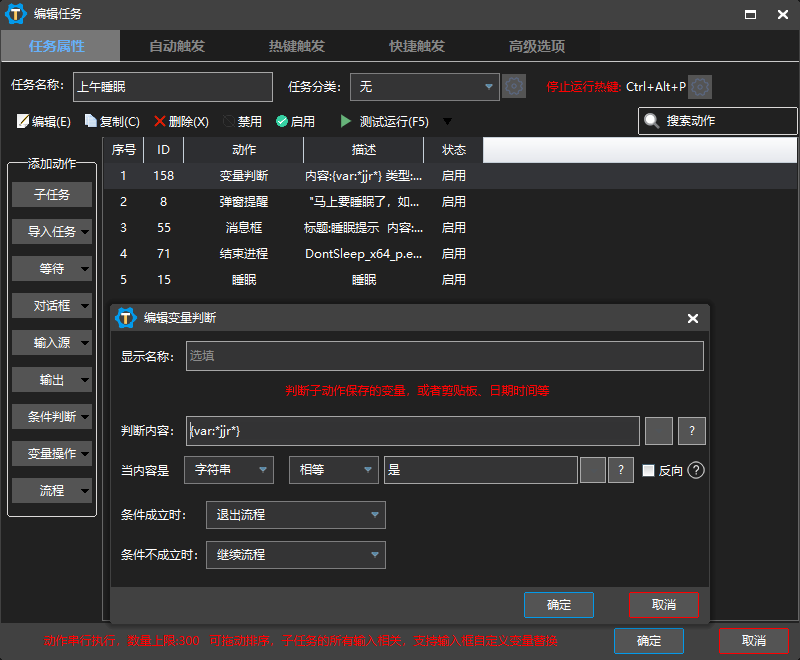Select the 启用 radio option
800x660 pixels.
(x=282, y=121)
